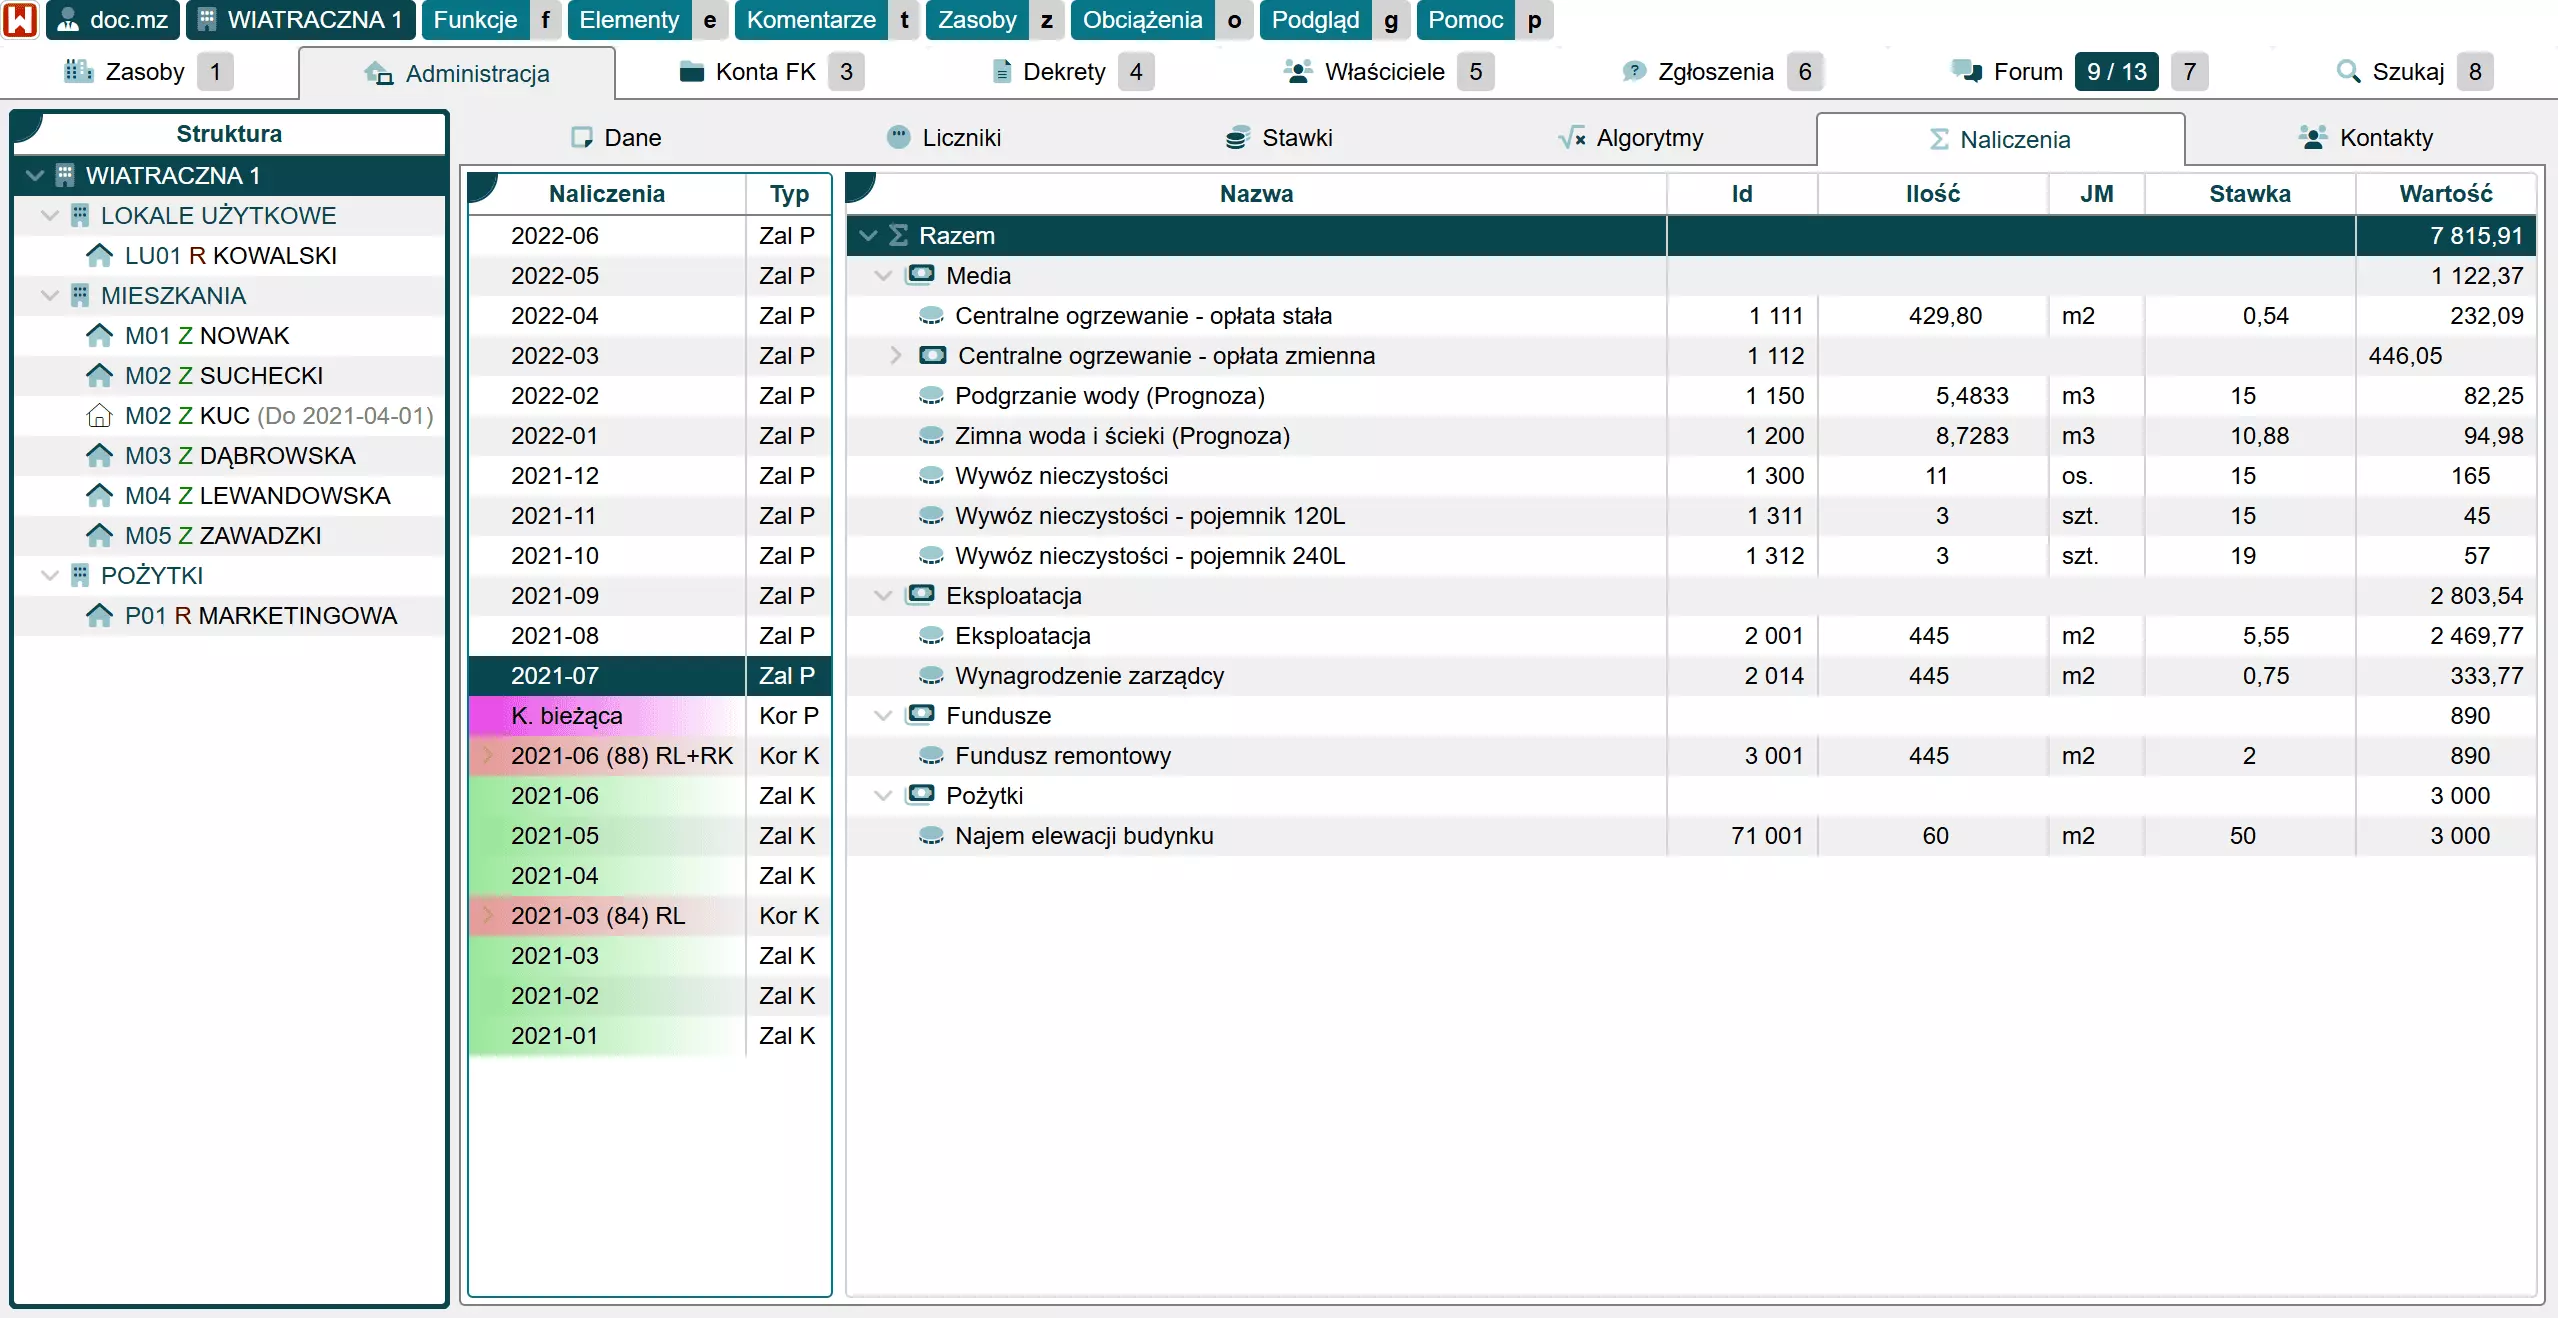
Task: Collapse the POŻYTKI group
Action: [x=50, y=576]
